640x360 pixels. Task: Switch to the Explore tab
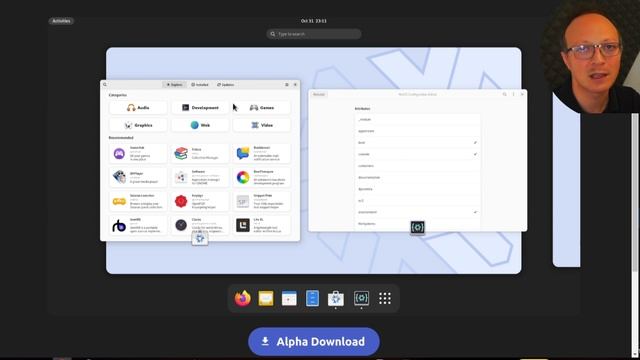174,84
